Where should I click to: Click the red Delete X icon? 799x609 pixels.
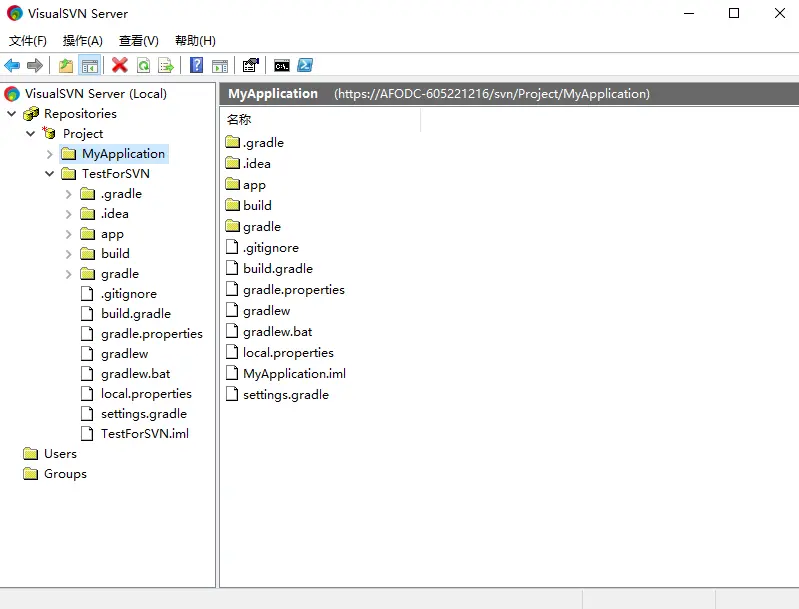coord(120,65)
